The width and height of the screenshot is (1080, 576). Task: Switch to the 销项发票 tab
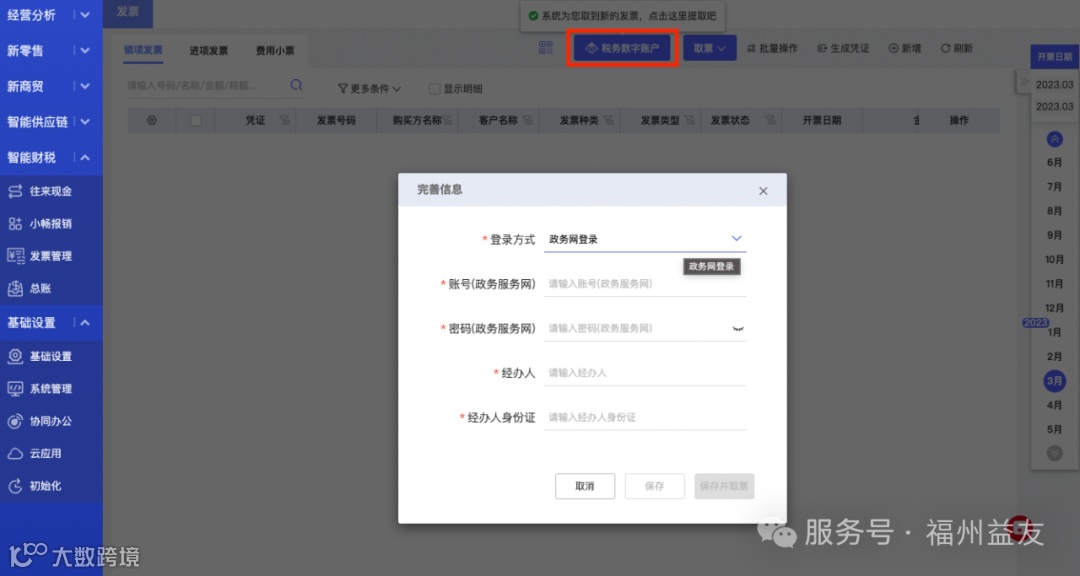(143, 50)
